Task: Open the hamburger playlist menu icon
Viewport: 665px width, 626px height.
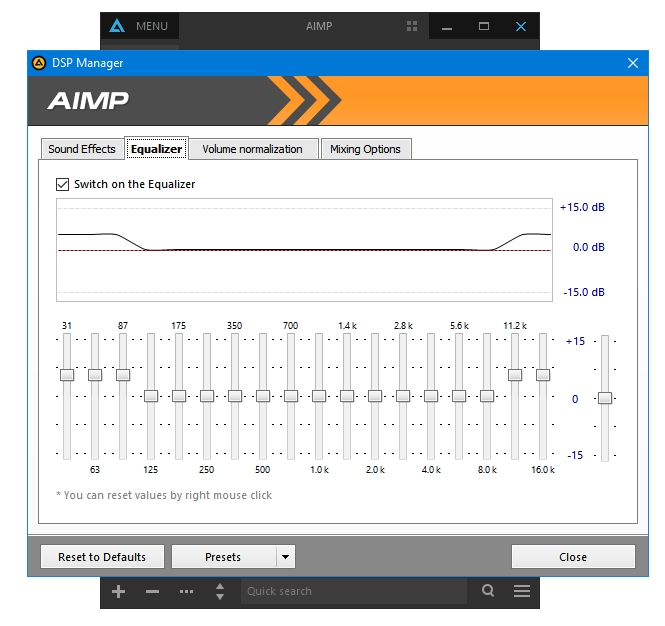Action: 522,591
